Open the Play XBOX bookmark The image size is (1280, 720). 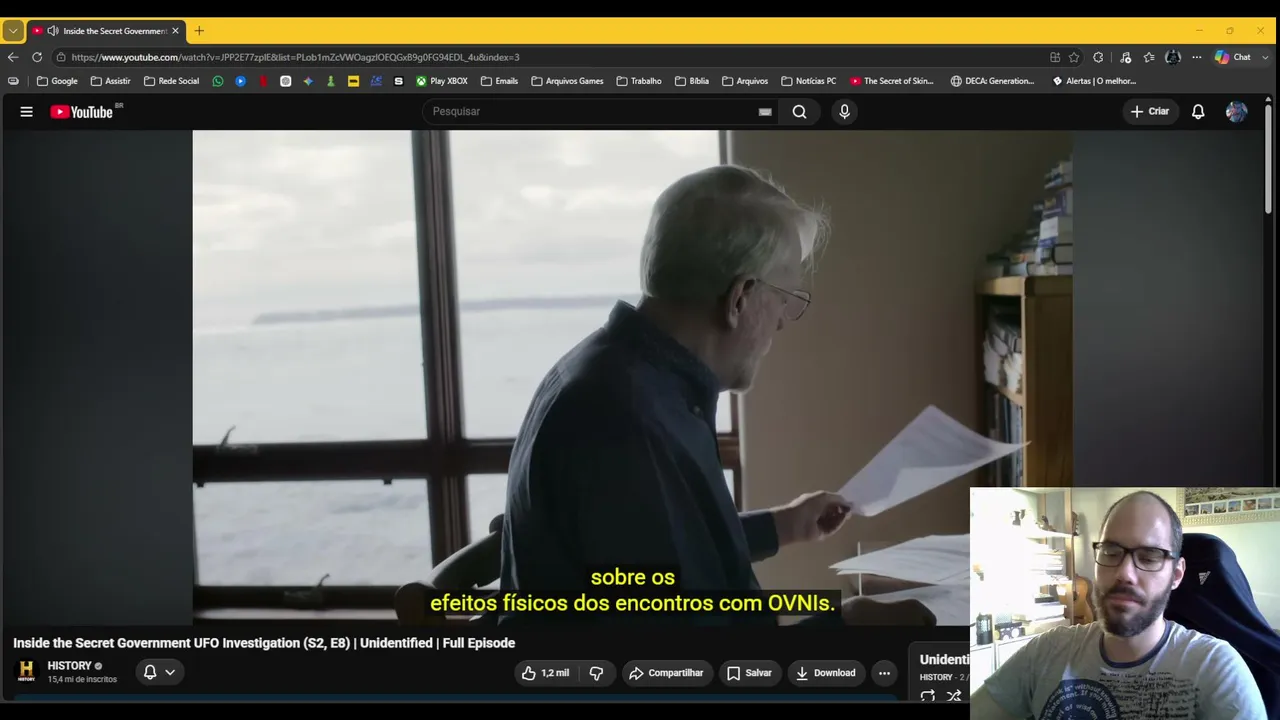click(442, 81)
